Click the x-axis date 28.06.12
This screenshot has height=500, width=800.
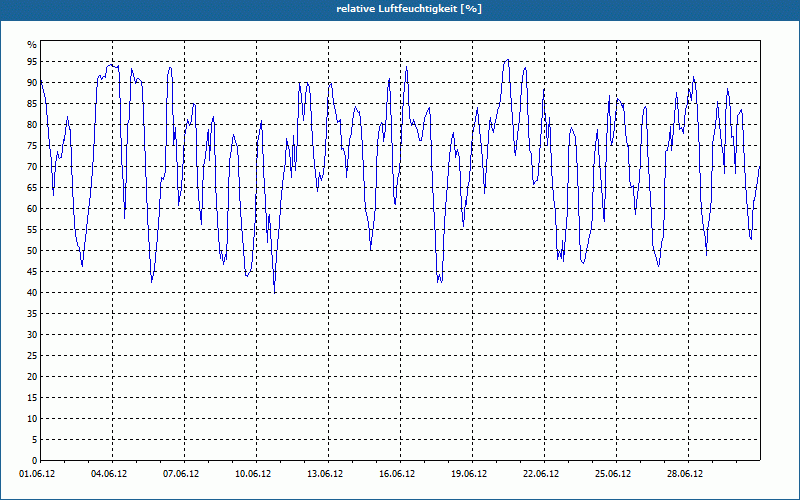(685, 474)
